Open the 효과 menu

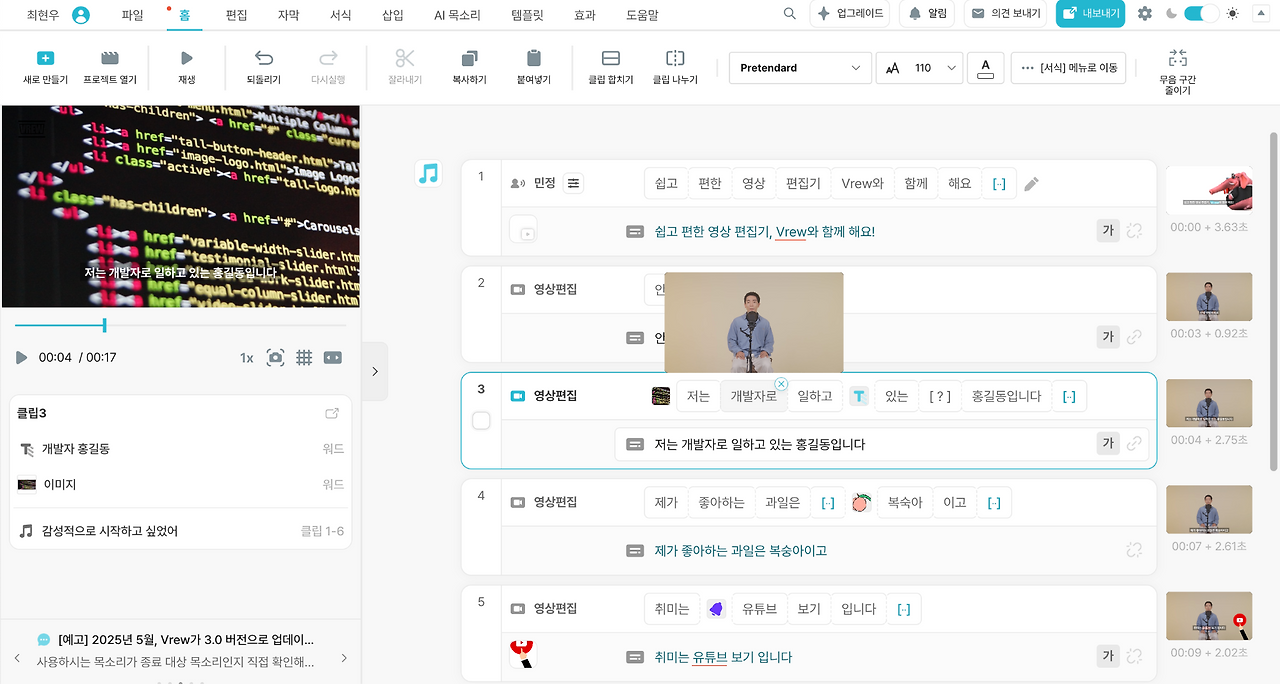(x=585, y=15)
